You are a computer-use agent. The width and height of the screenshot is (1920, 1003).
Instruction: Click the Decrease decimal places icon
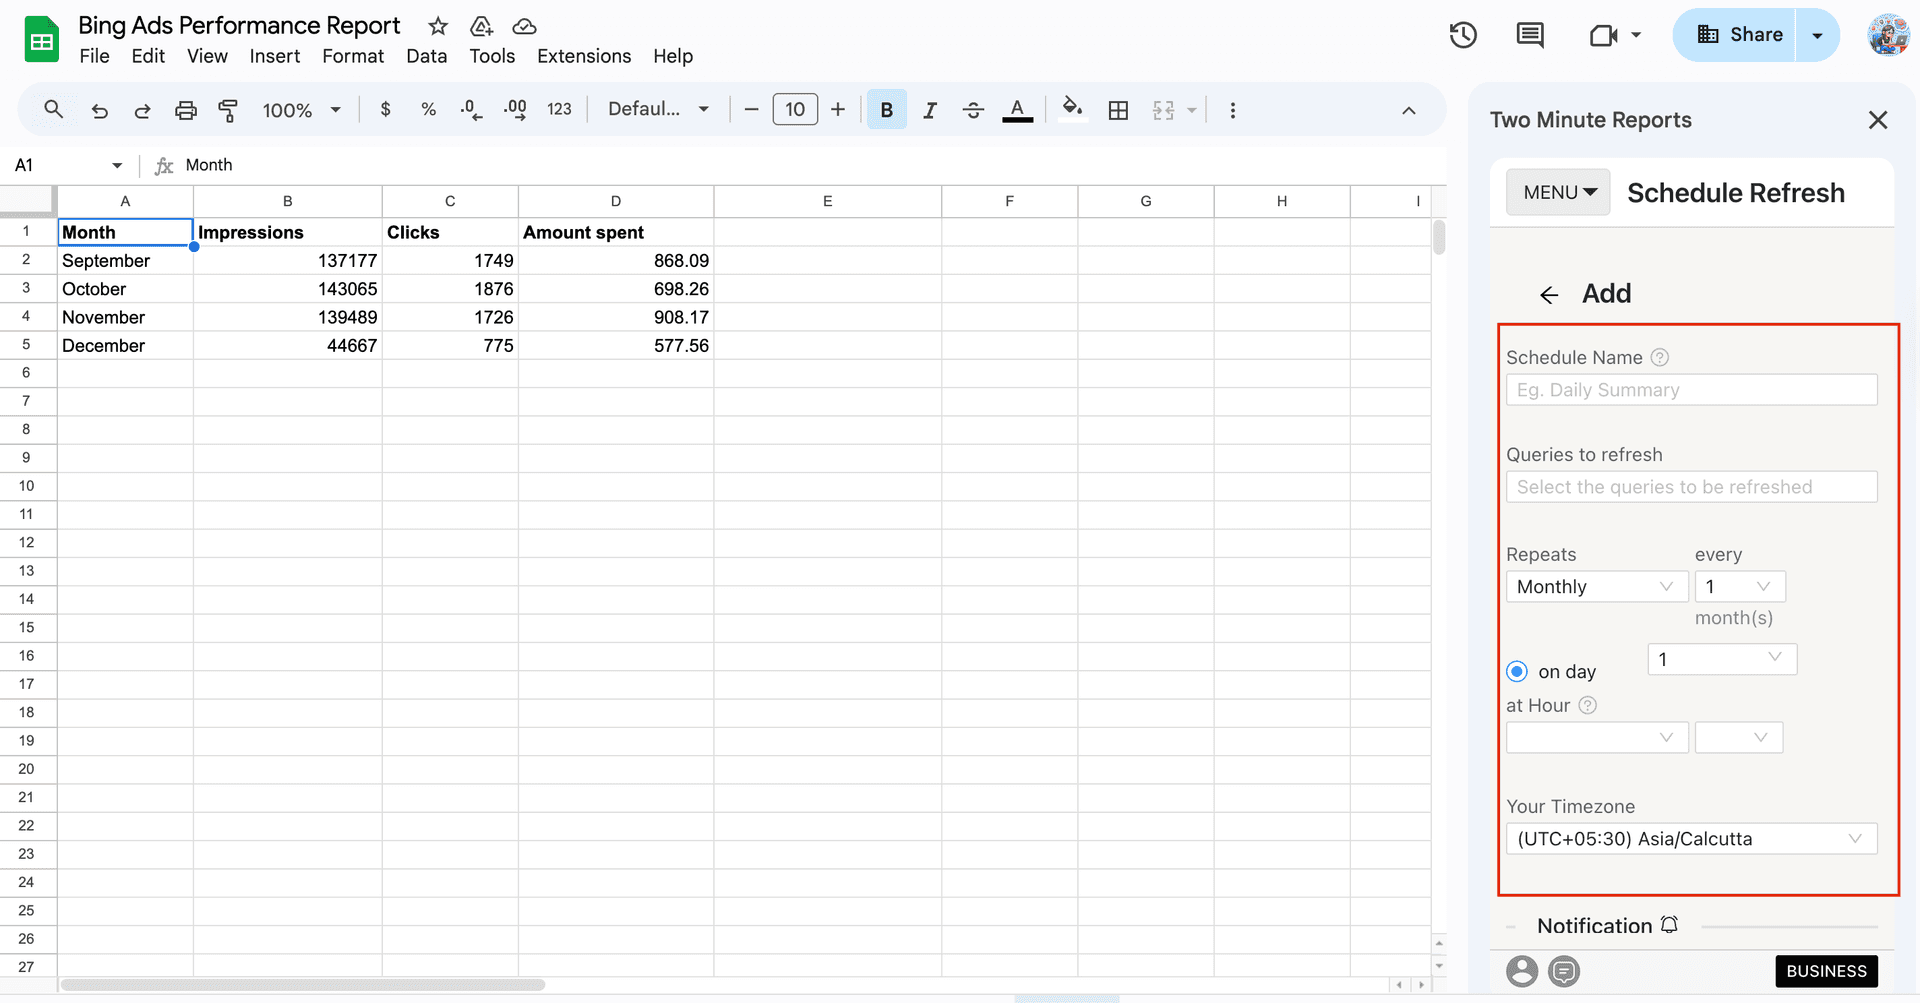click(470, 110)
